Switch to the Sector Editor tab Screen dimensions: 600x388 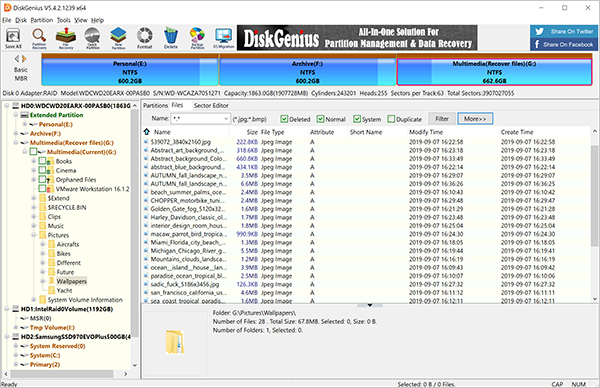tap(211, 105)
